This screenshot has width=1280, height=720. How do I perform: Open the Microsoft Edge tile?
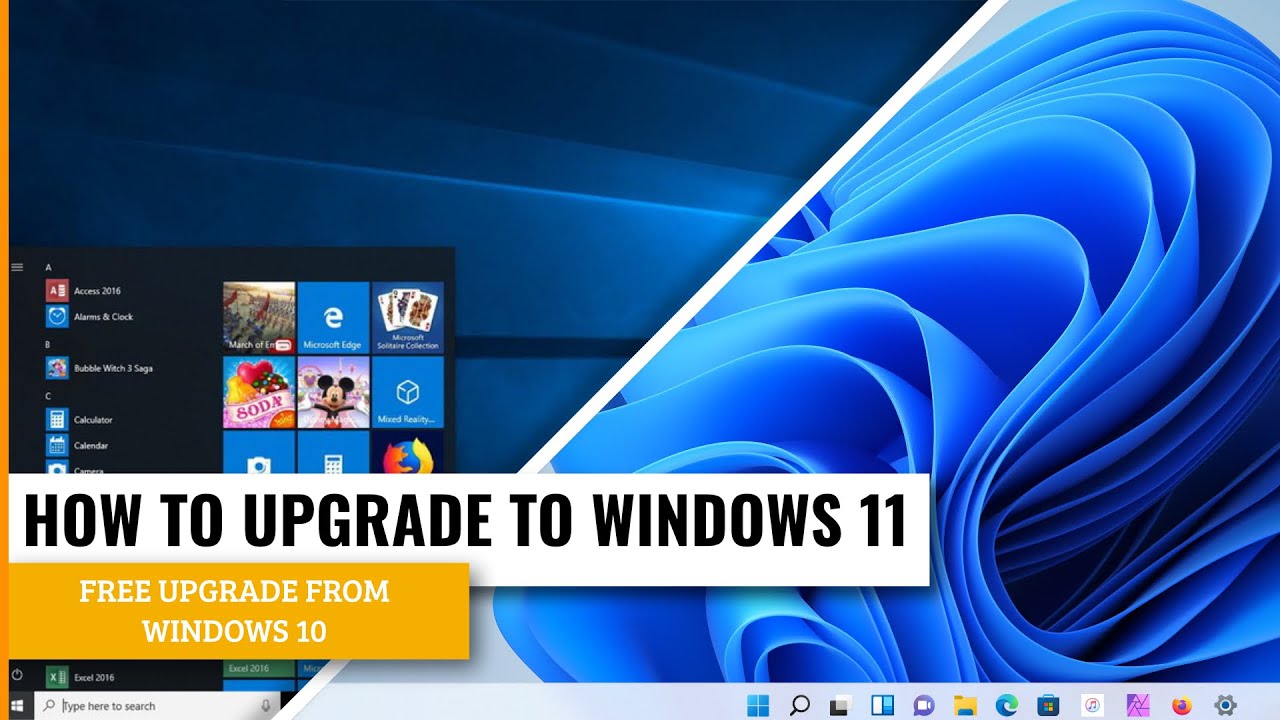pyautogui.click(x=333, y=317)
